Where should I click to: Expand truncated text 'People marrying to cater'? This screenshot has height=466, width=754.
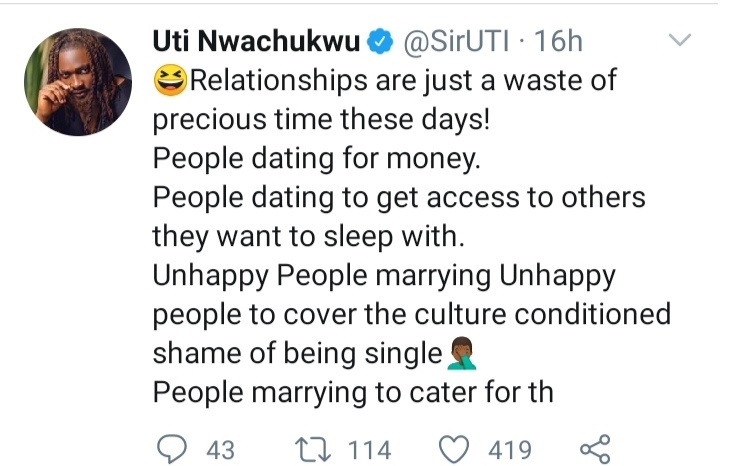pos(353,392)
